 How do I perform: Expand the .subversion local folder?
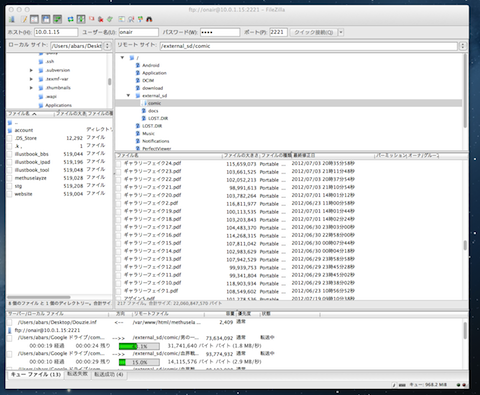(31, 70)
